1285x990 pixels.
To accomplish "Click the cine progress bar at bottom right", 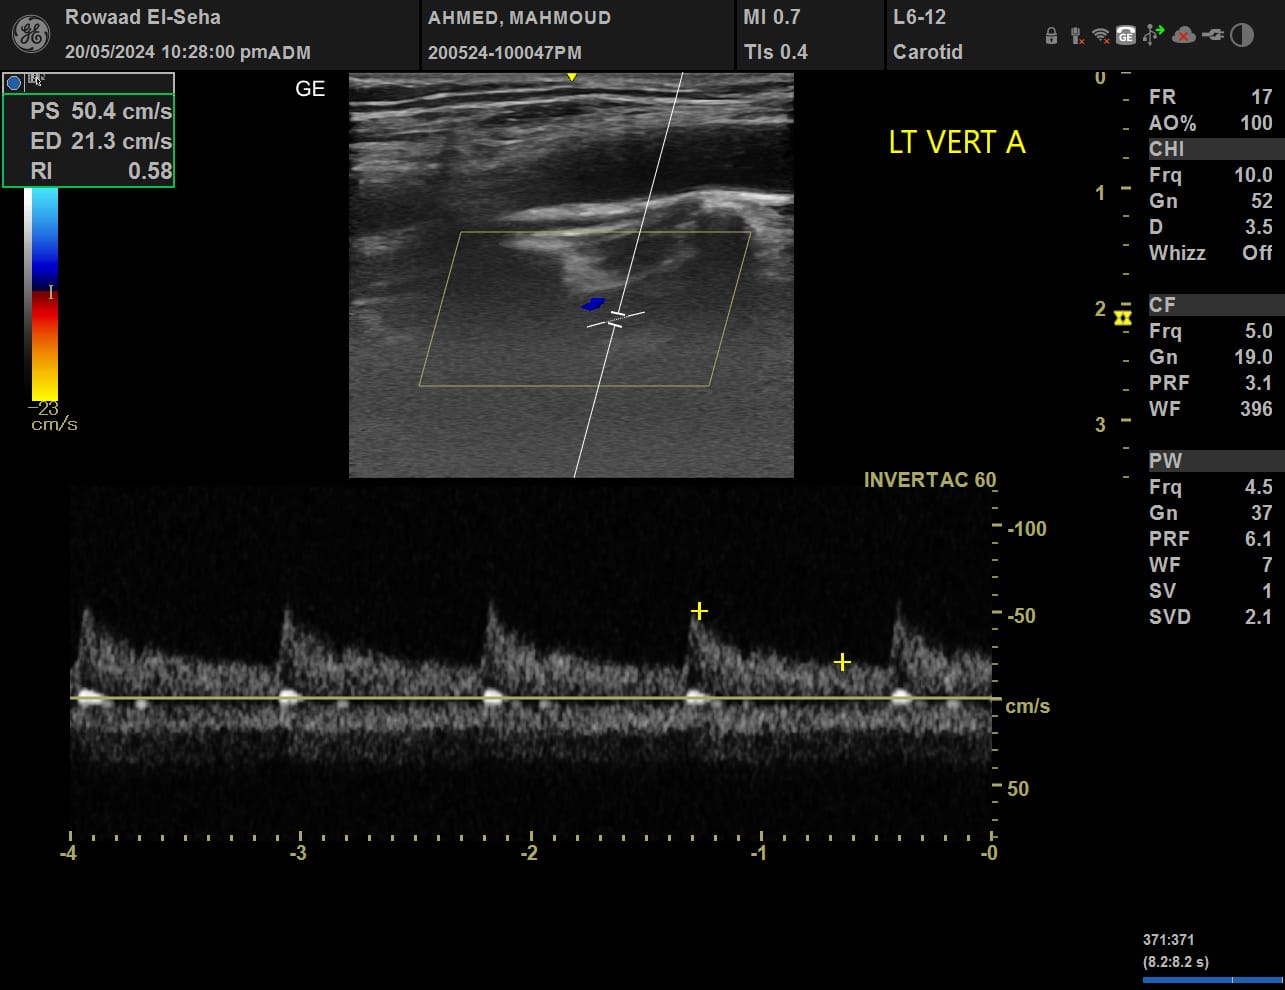I will coord(1212,980).
